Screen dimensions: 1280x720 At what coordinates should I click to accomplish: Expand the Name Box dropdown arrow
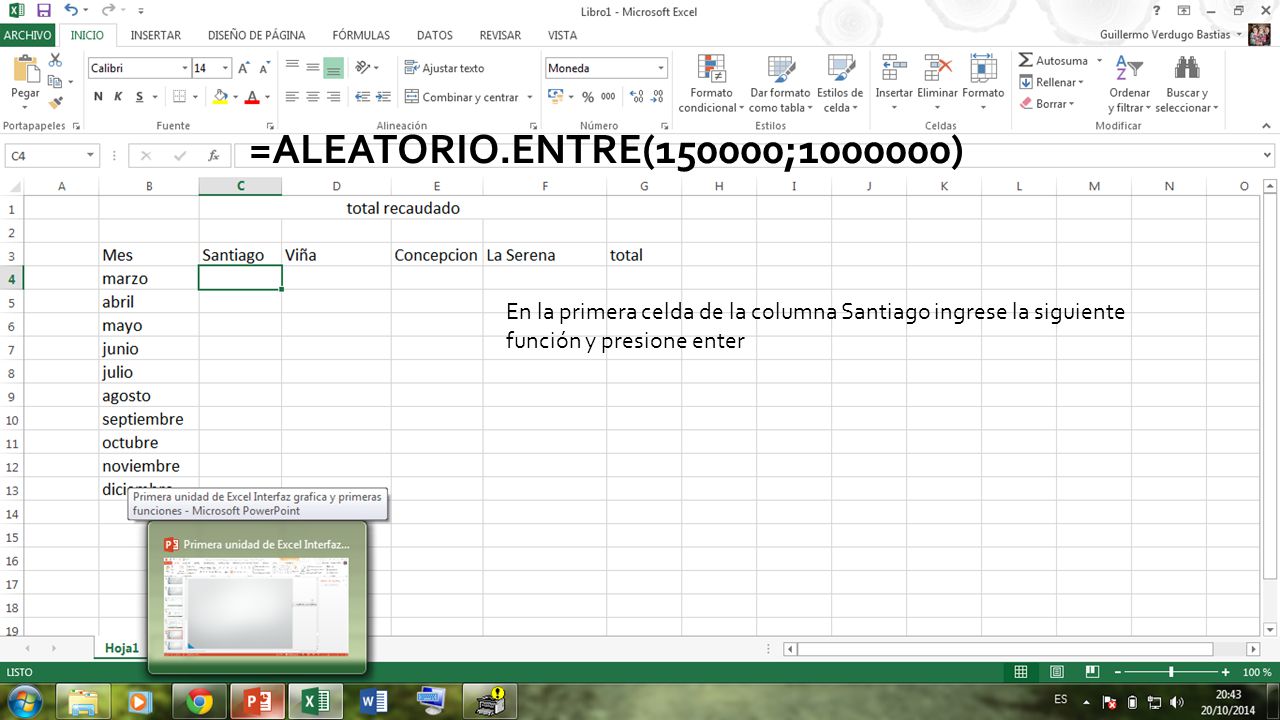pyautogui.click(x=90, y=156)
